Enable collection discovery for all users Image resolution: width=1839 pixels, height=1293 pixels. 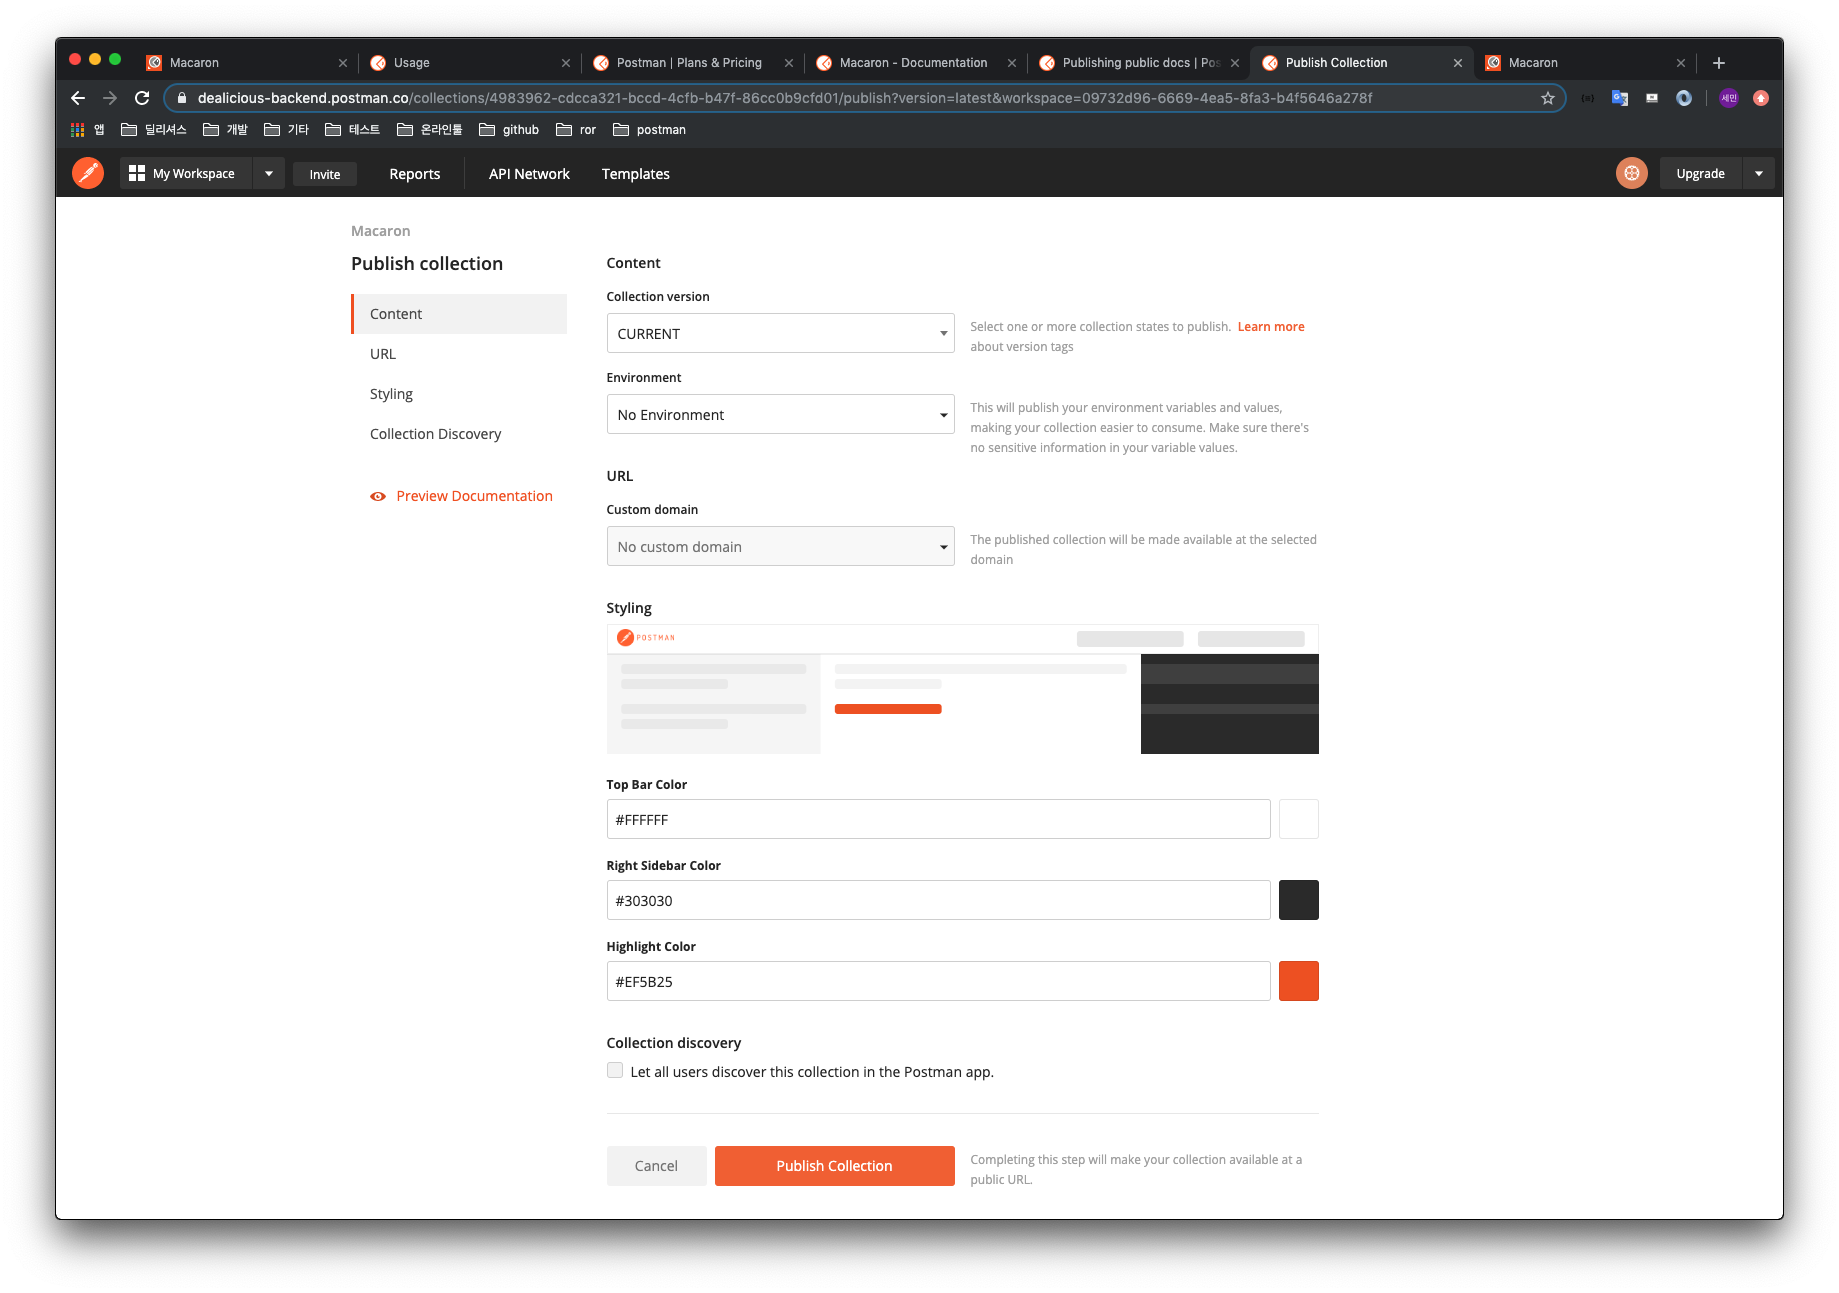(x=614, y=1070)
